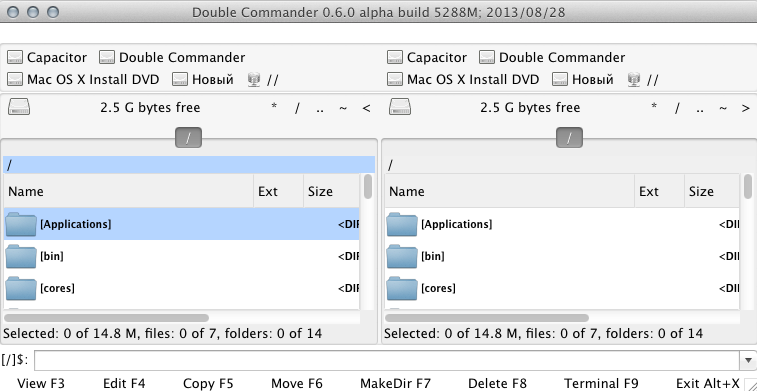Screen dimensions: 757x391
Task: Click Exit Alt+X button
Action: 708,383
